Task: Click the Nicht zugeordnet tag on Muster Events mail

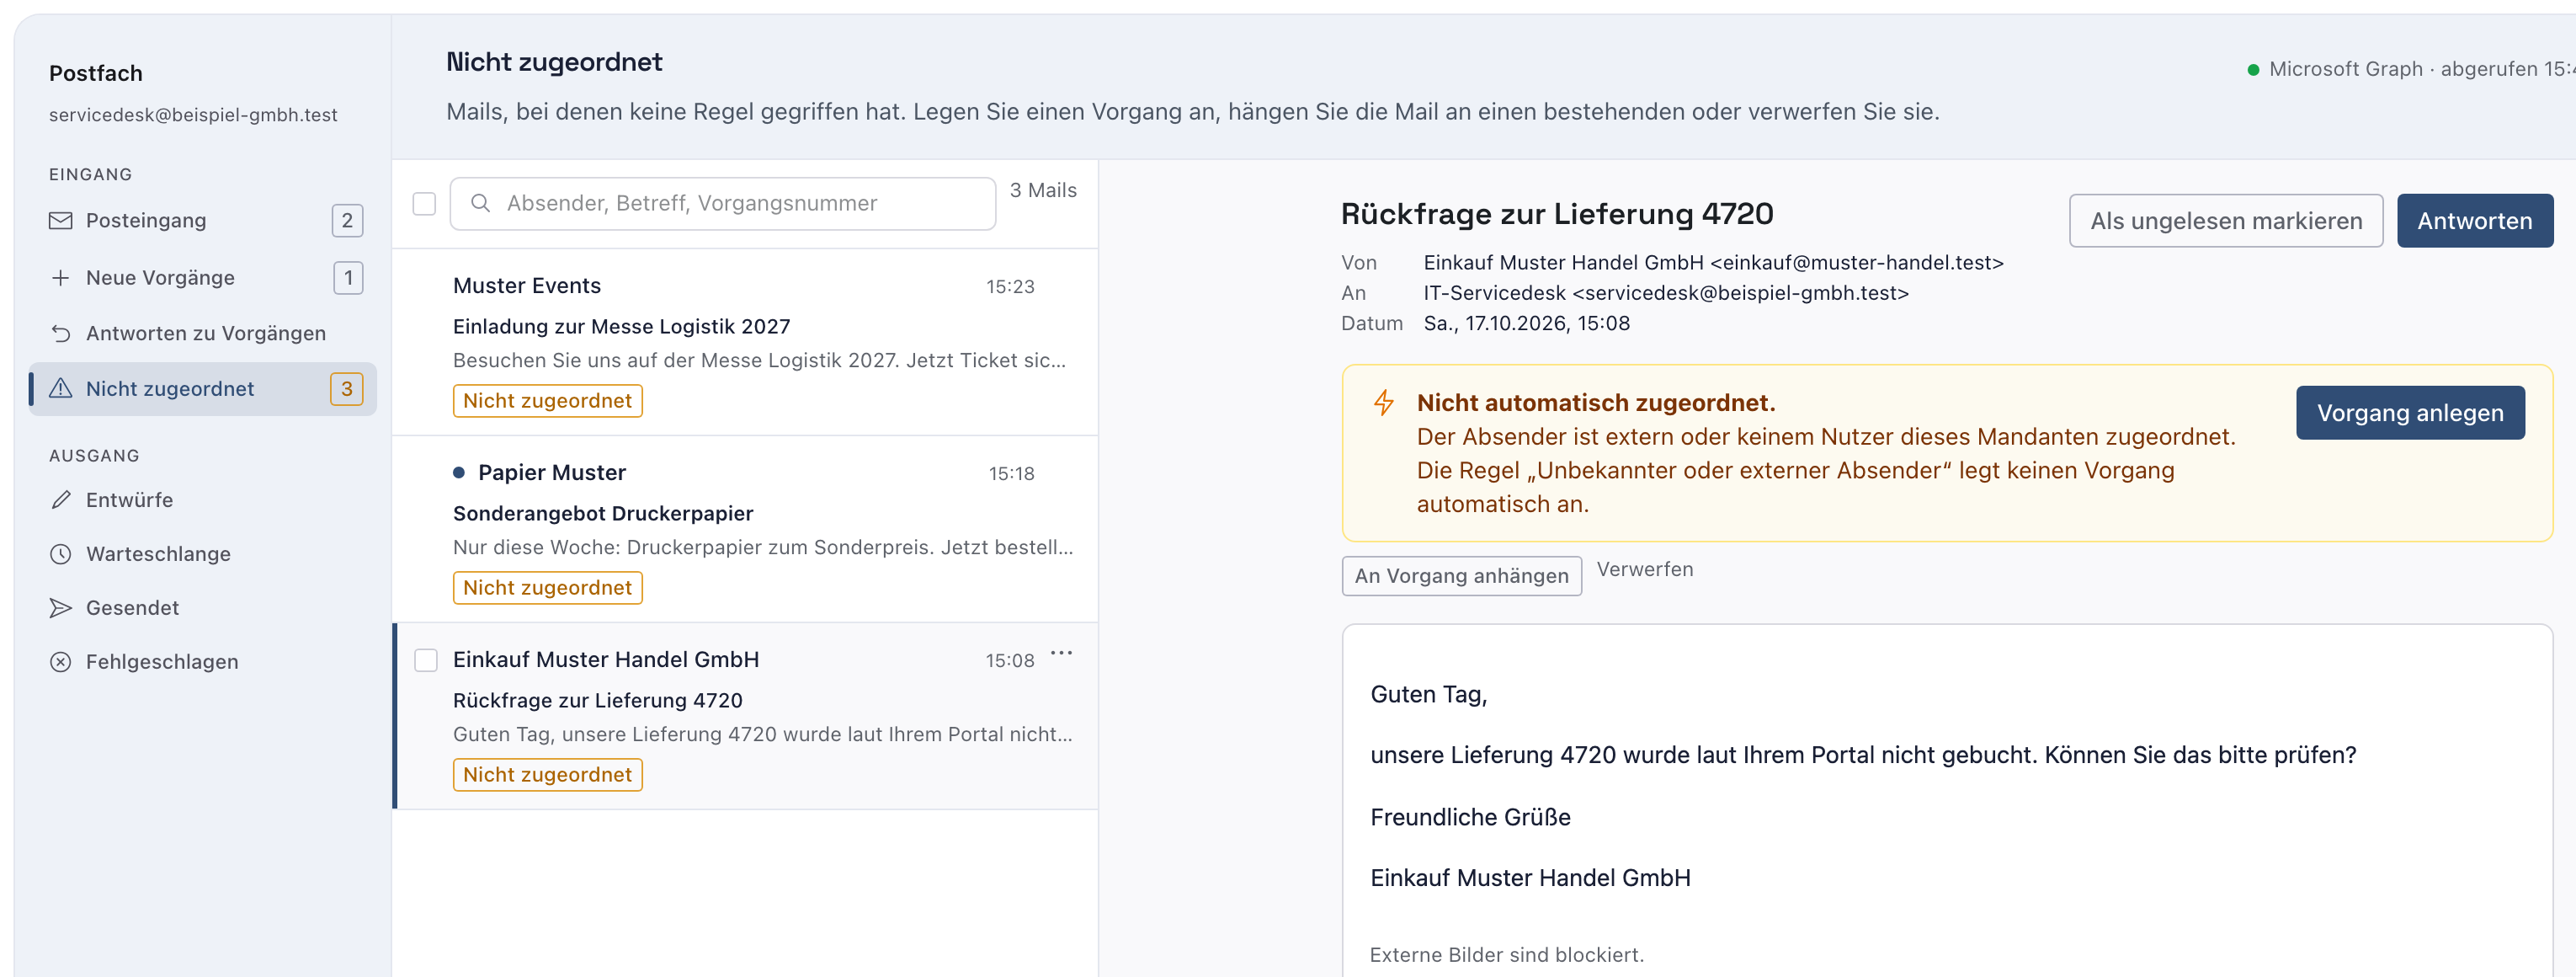Action: coord(547,400)
